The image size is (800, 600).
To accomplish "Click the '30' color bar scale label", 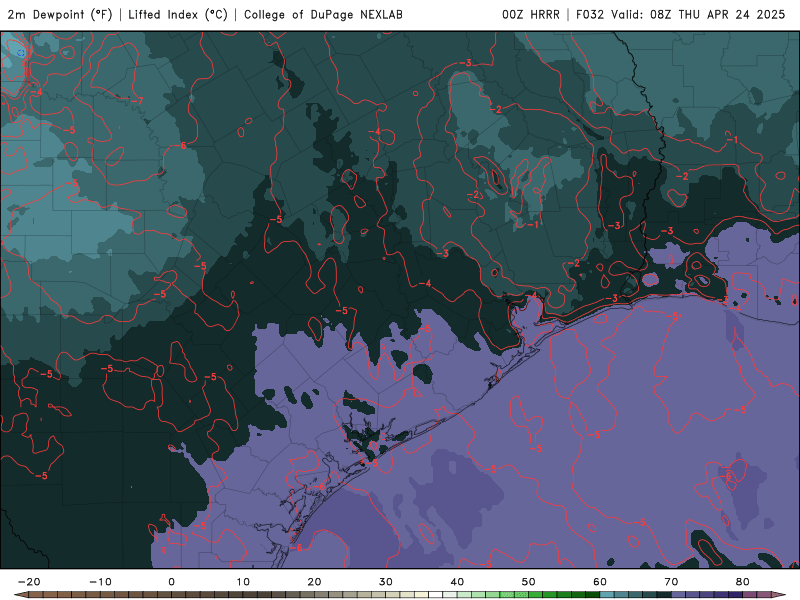I will (x=386, y=582).
